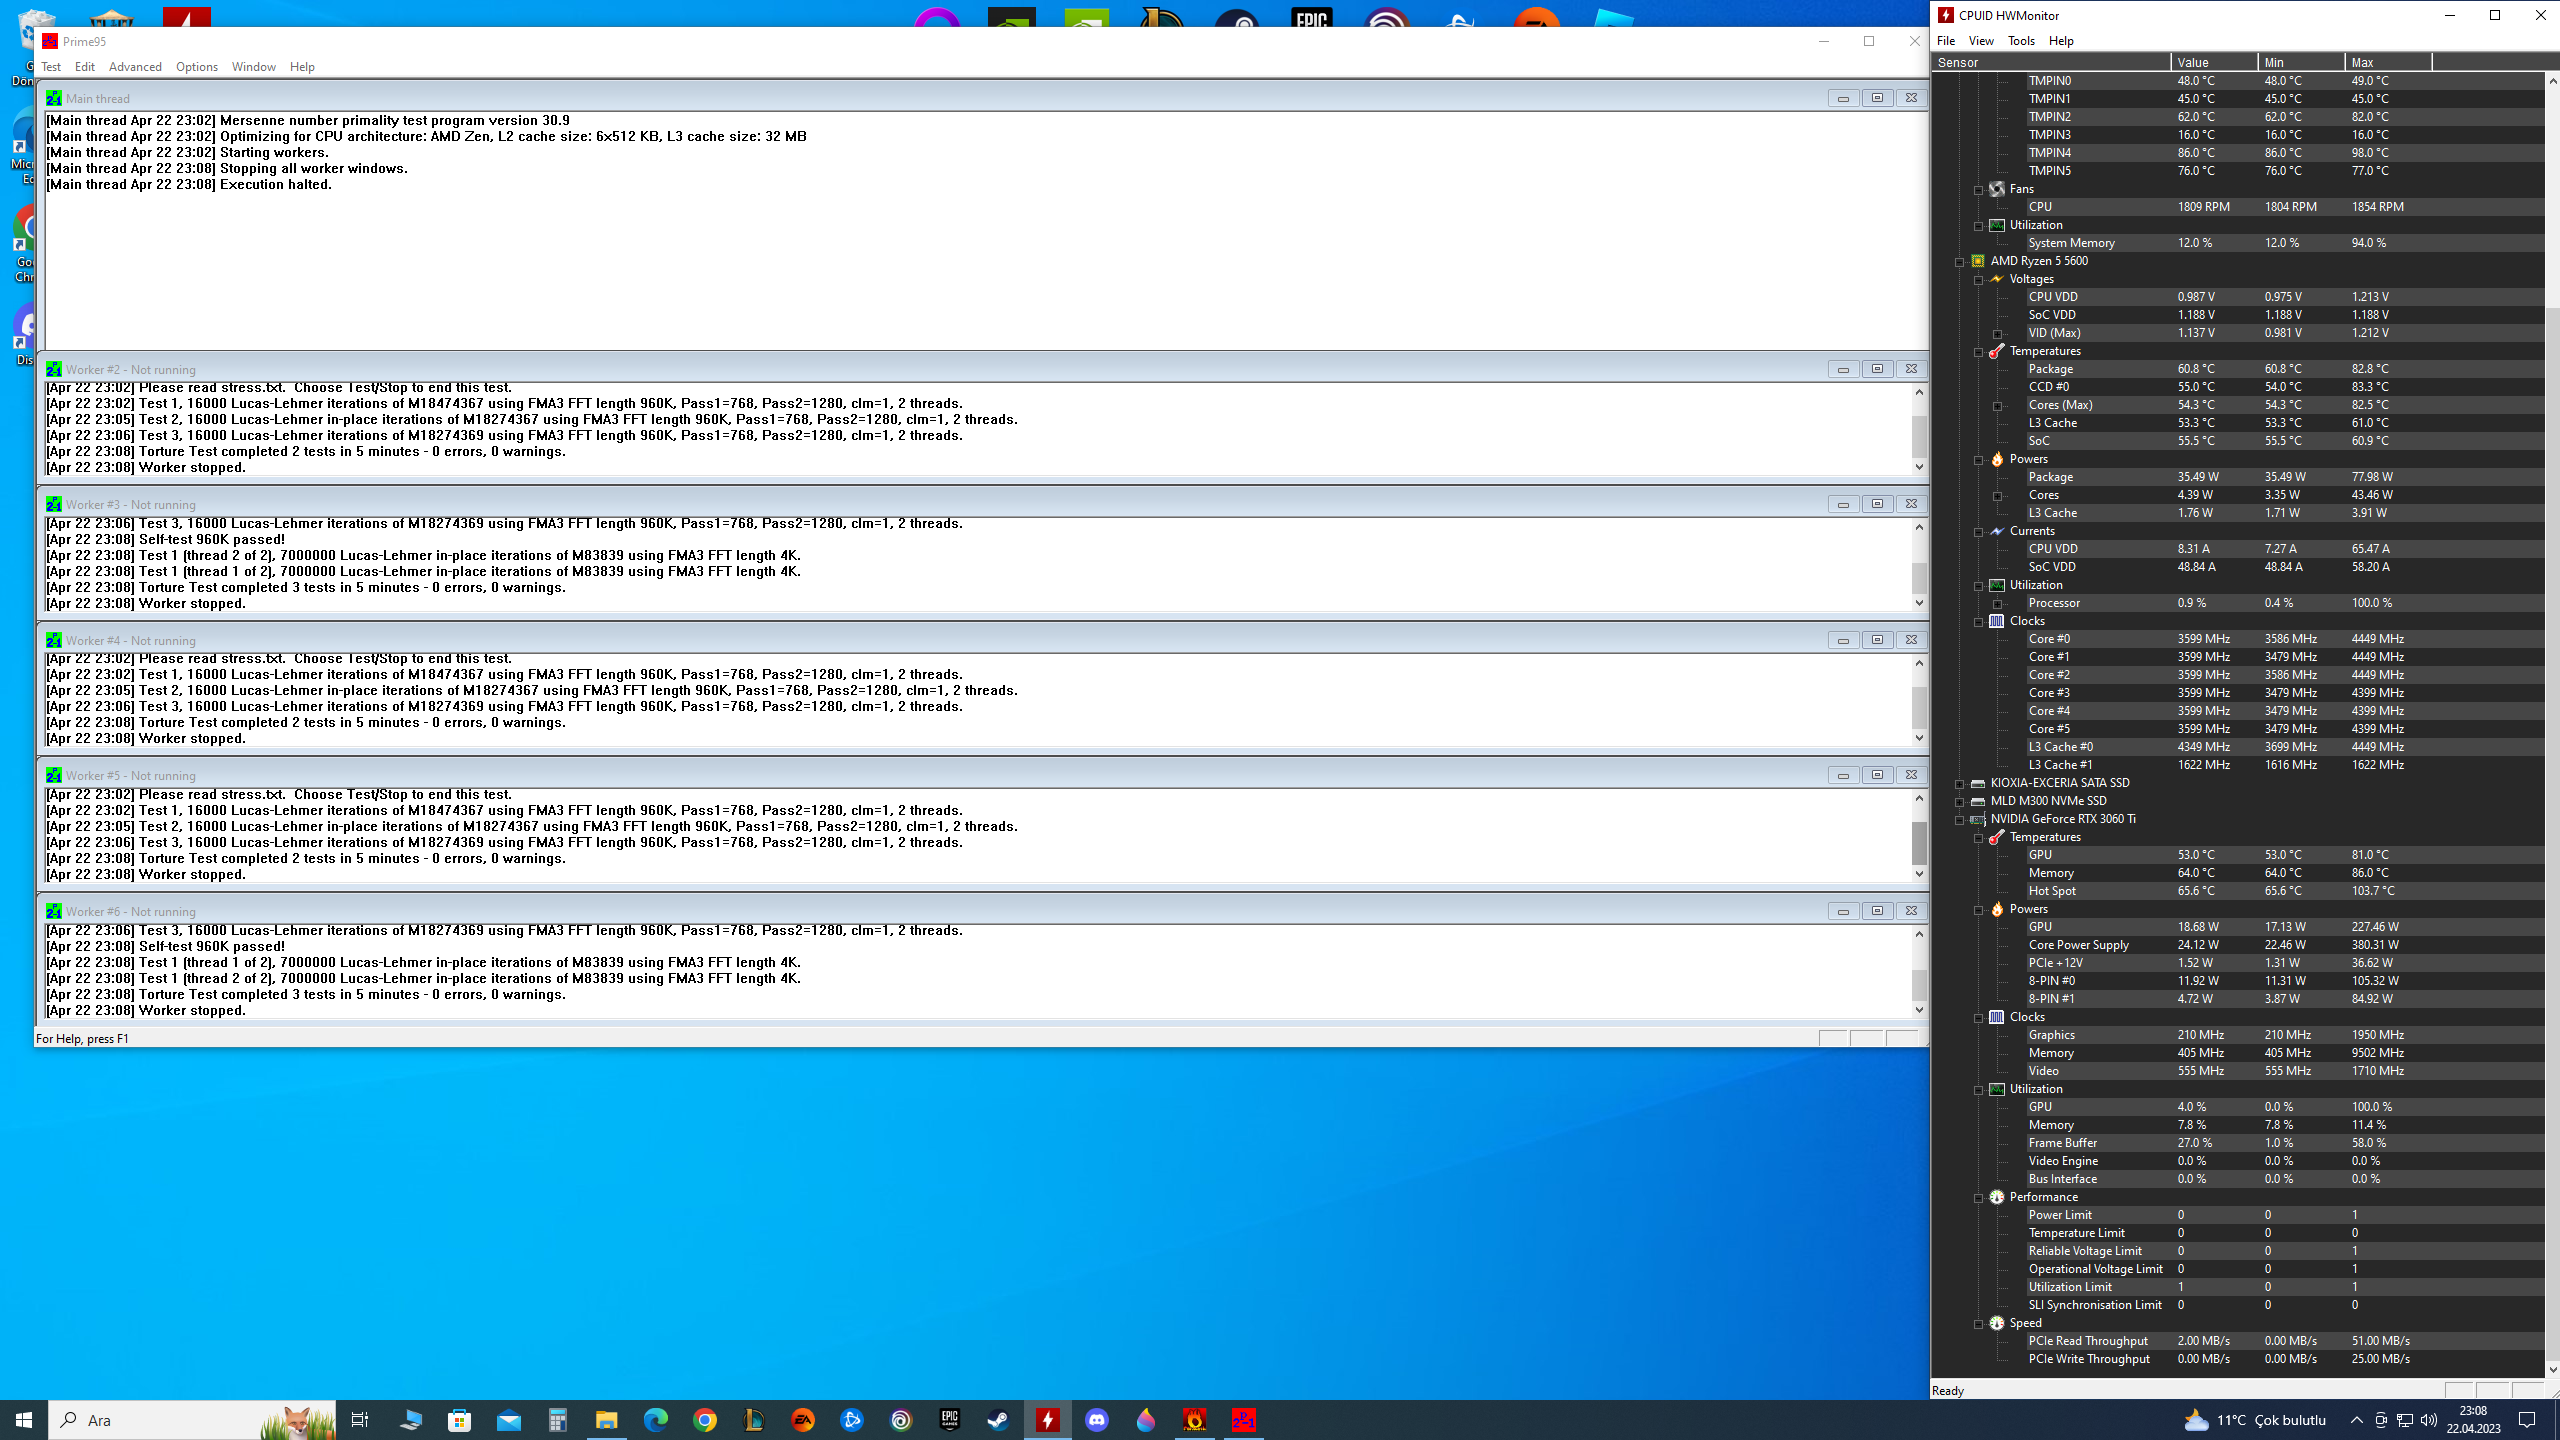Click Worker #4 window icon
The width and height of the screenshot is (2560, 1440).
(54, 640)
